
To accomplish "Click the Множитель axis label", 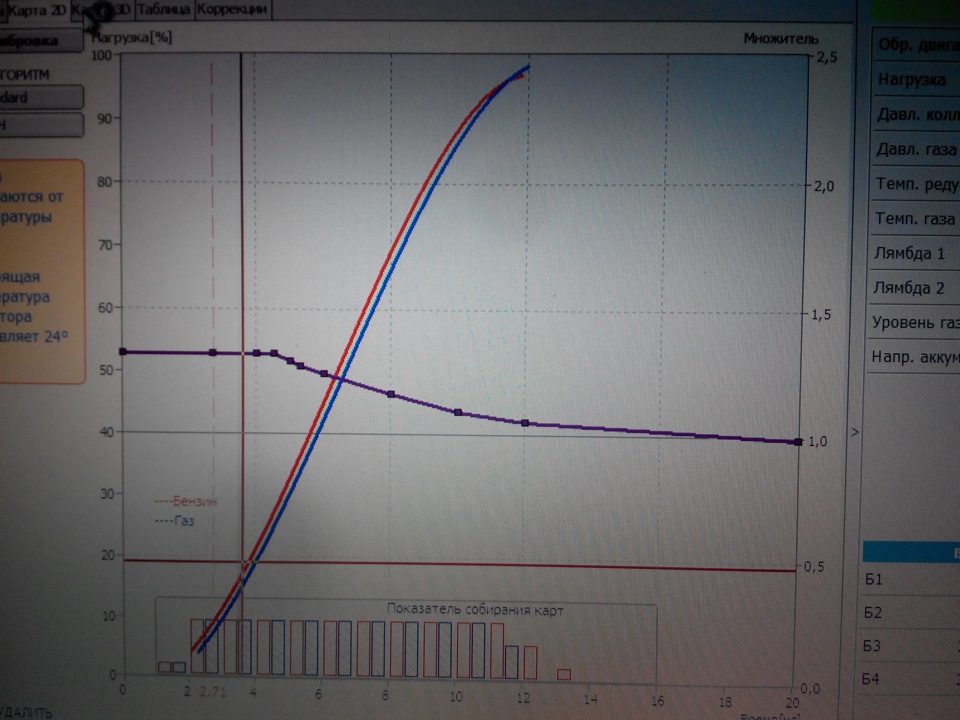I will (781, 39).
